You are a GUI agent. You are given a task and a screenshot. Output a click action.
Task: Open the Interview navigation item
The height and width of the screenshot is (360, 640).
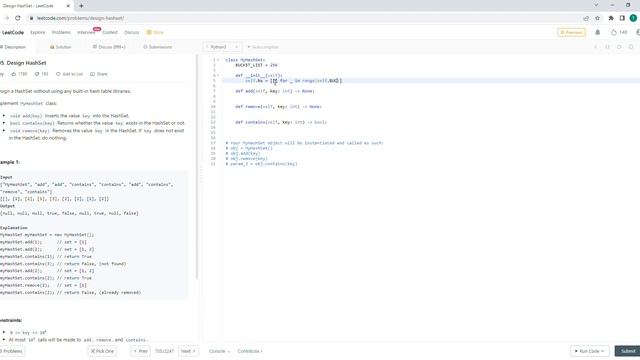86,32
